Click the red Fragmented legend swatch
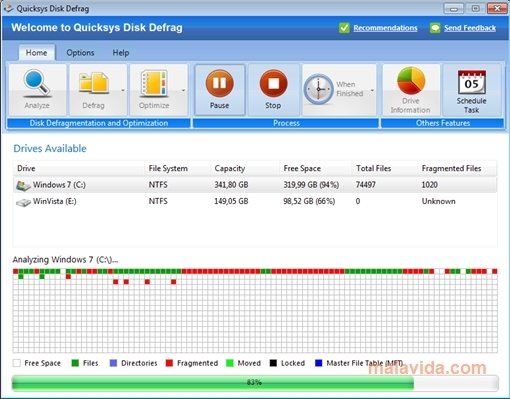 click(169, 363)
